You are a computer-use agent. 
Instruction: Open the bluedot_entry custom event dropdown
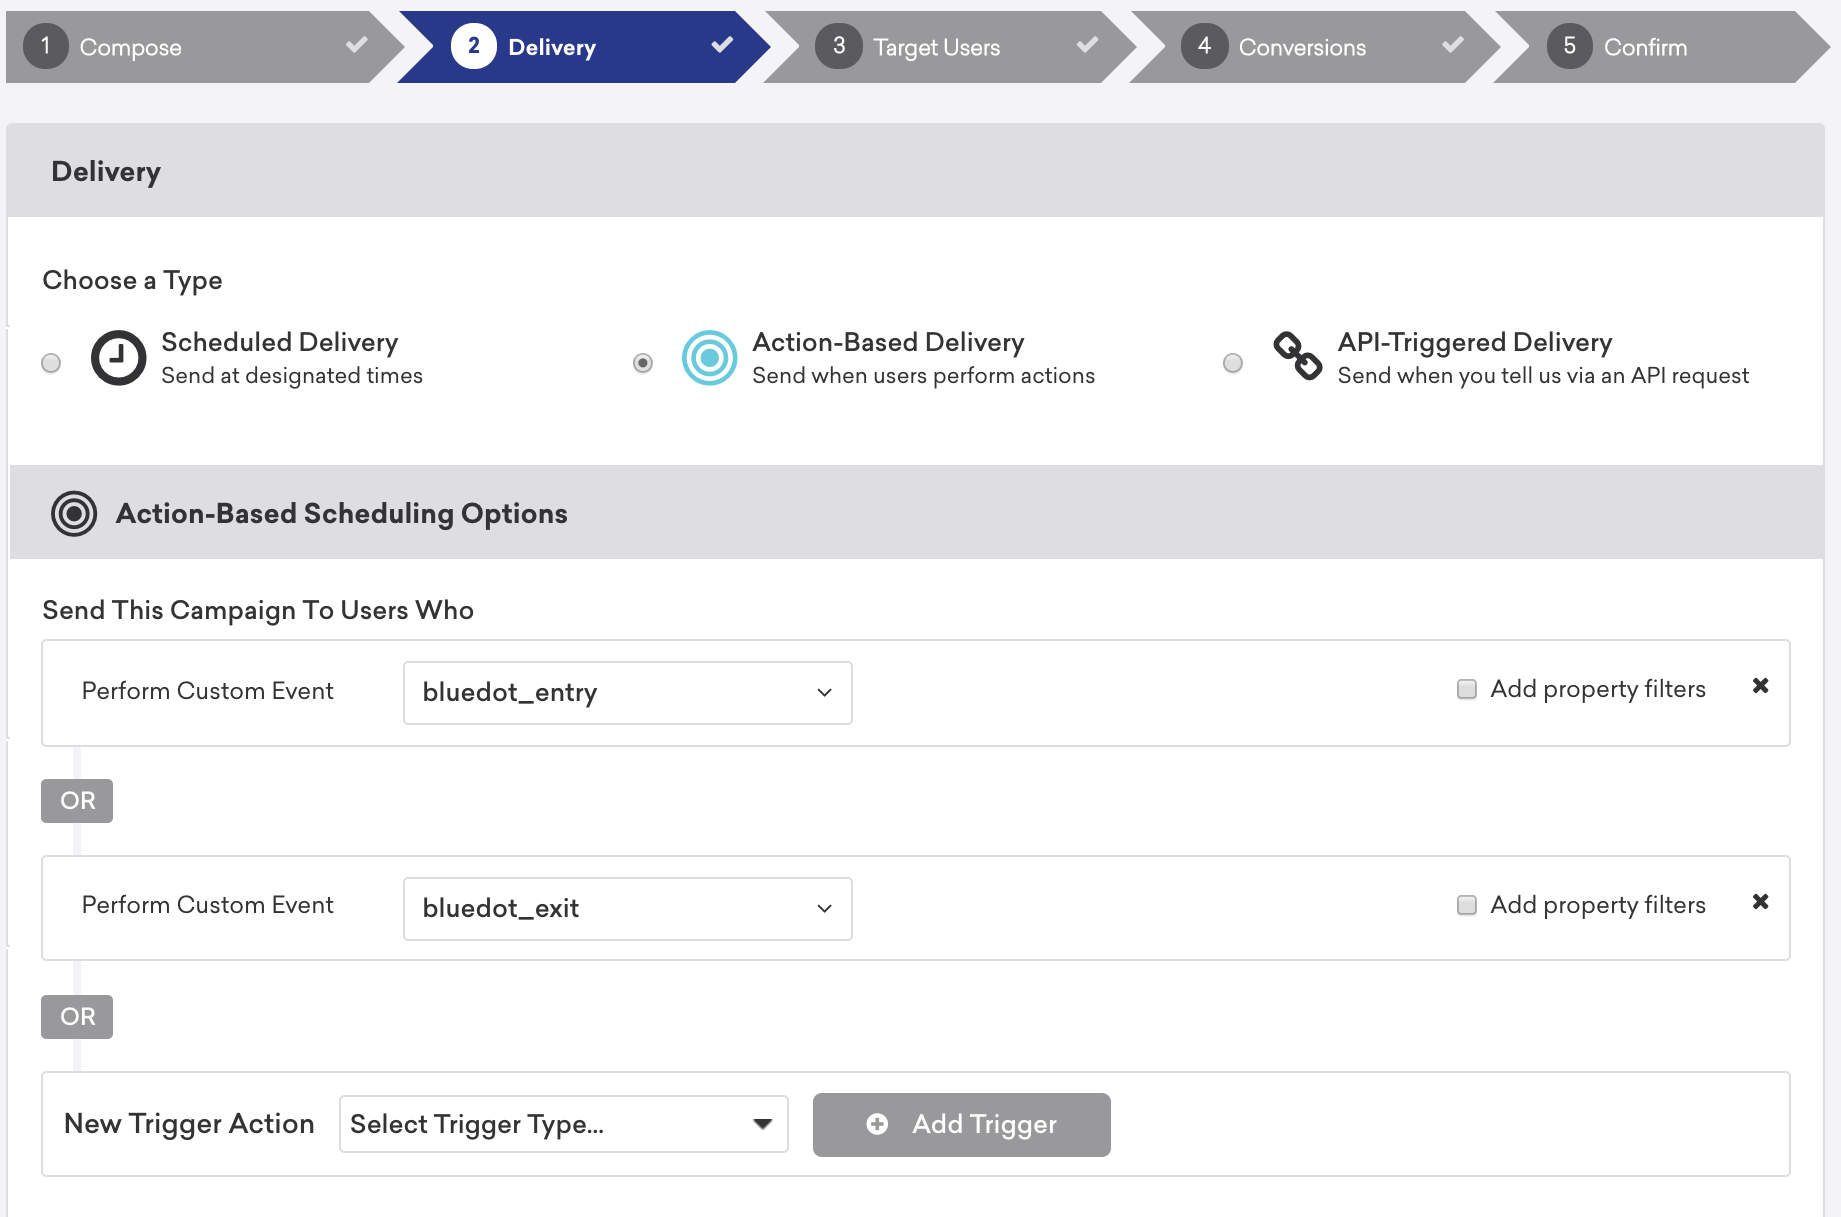(x=627, y=693)
